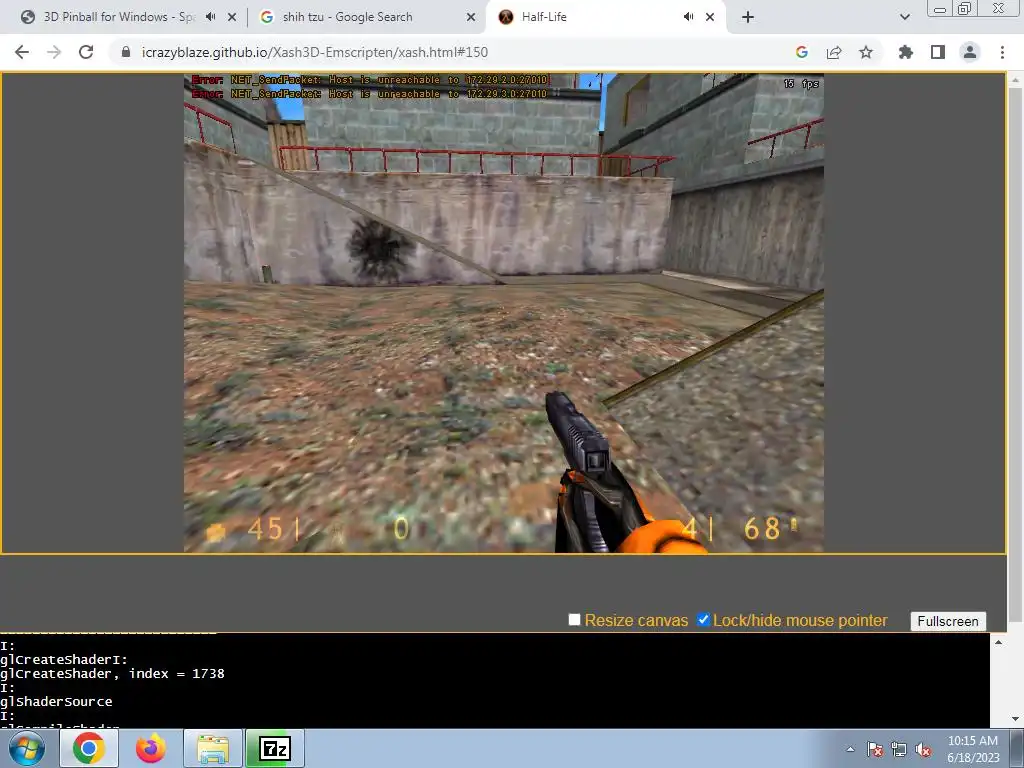Launch Firefox from the taskbar
Screen dimensions: 1024x768
point(150,748)
